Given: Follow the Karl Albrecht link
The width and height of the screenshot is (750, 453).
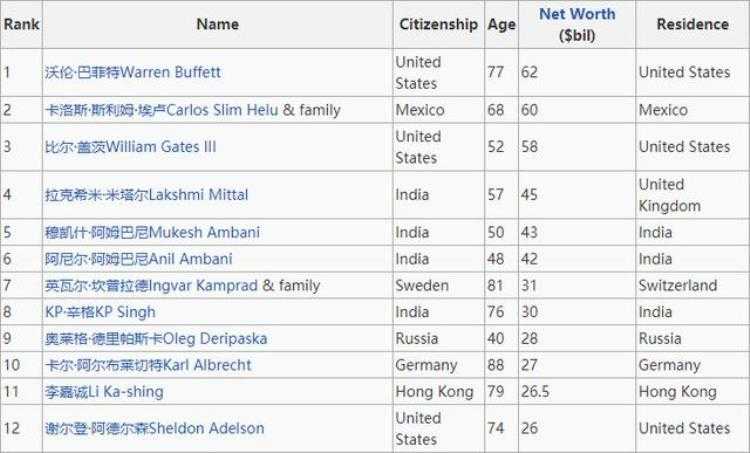Looking at the screenshot, I should 148,365.
